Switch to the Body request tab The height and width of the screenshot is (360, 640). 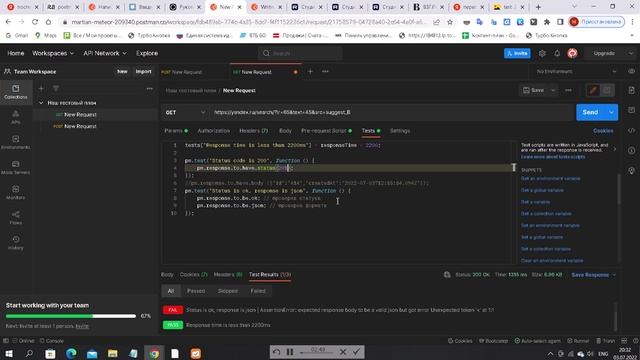(x=285, y=131)
